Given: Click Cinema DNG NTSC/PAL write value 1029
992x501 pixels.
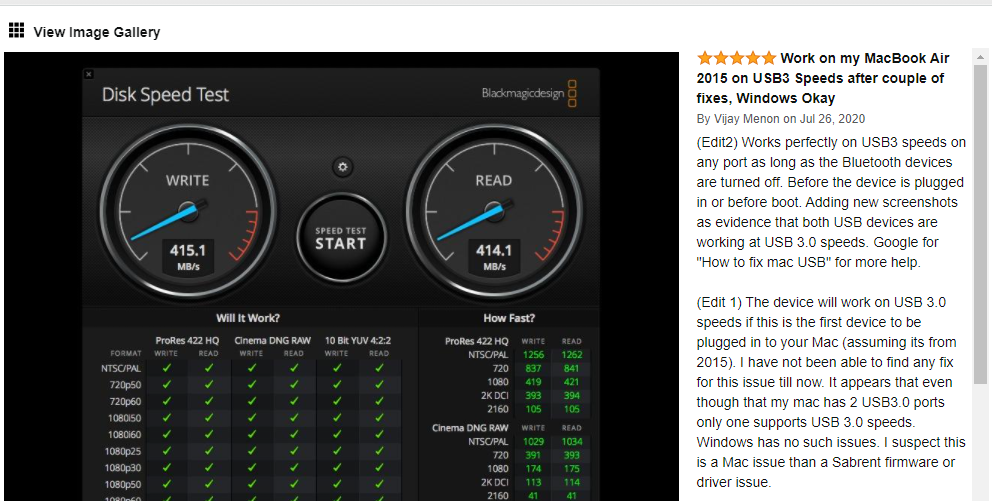Looking at the screenshot, I should [x=533, y=442].
